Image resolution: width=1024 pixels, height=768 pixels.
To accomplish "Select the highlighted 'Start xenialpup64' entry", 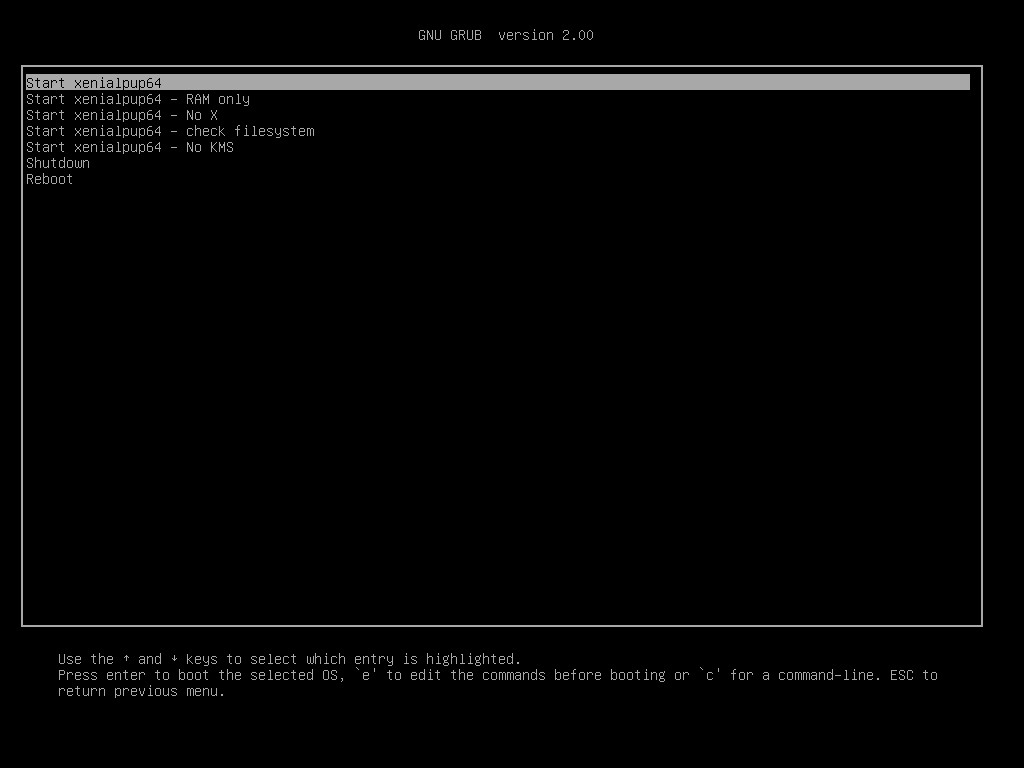I will [498, 83].
